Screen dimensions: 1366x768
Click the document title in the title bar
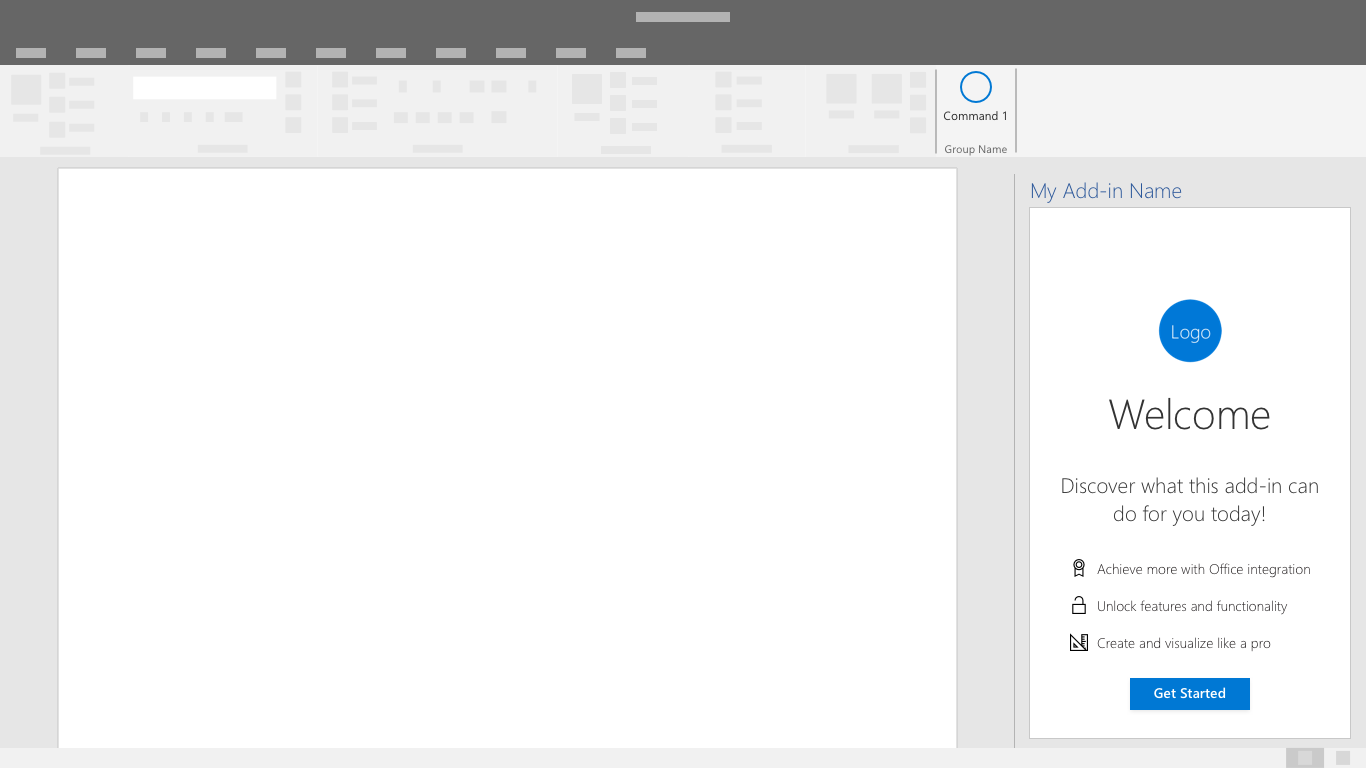click(683, 17)
